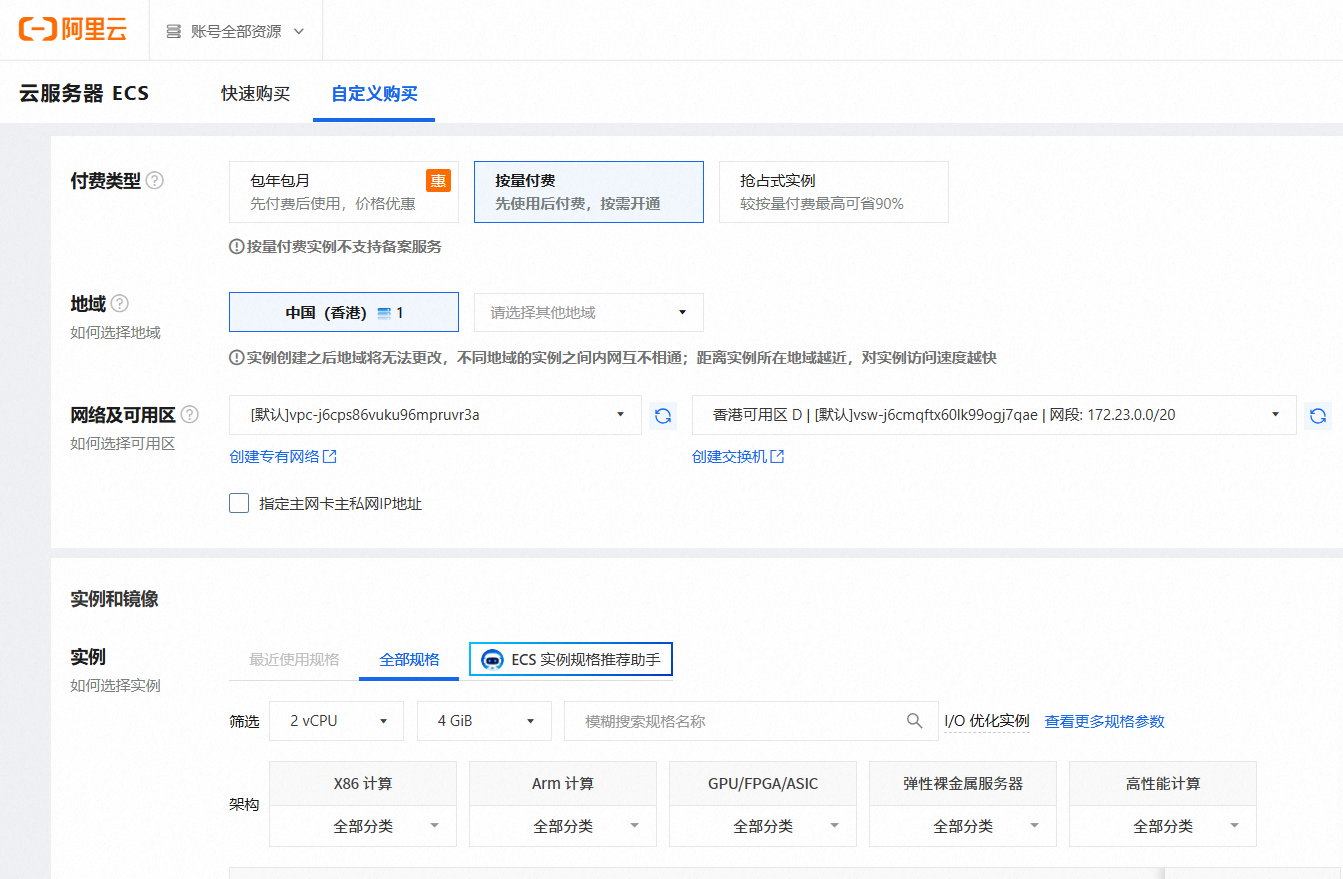The width and height of the screenshot is (1343, 879).
Task: Select X86 计算 architecture
Action: point(363,783)
